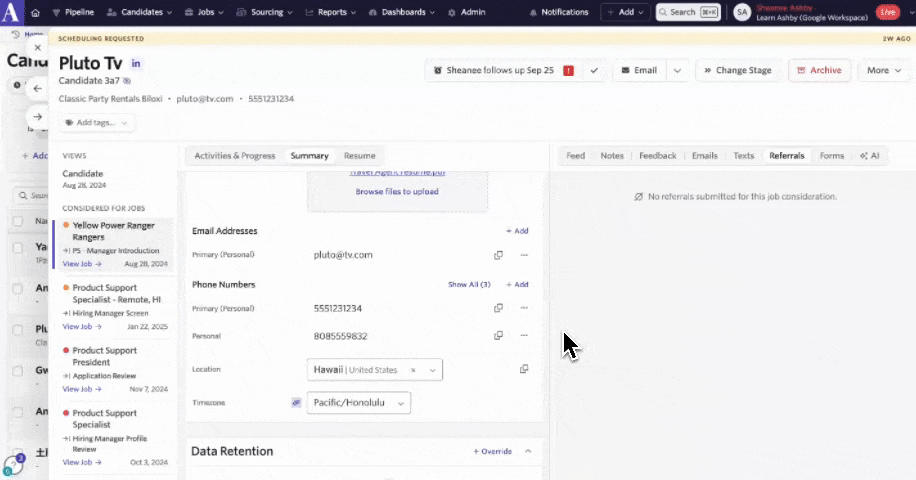Click the Archive button
Screen dimensions: 916x480
[819, 71]
